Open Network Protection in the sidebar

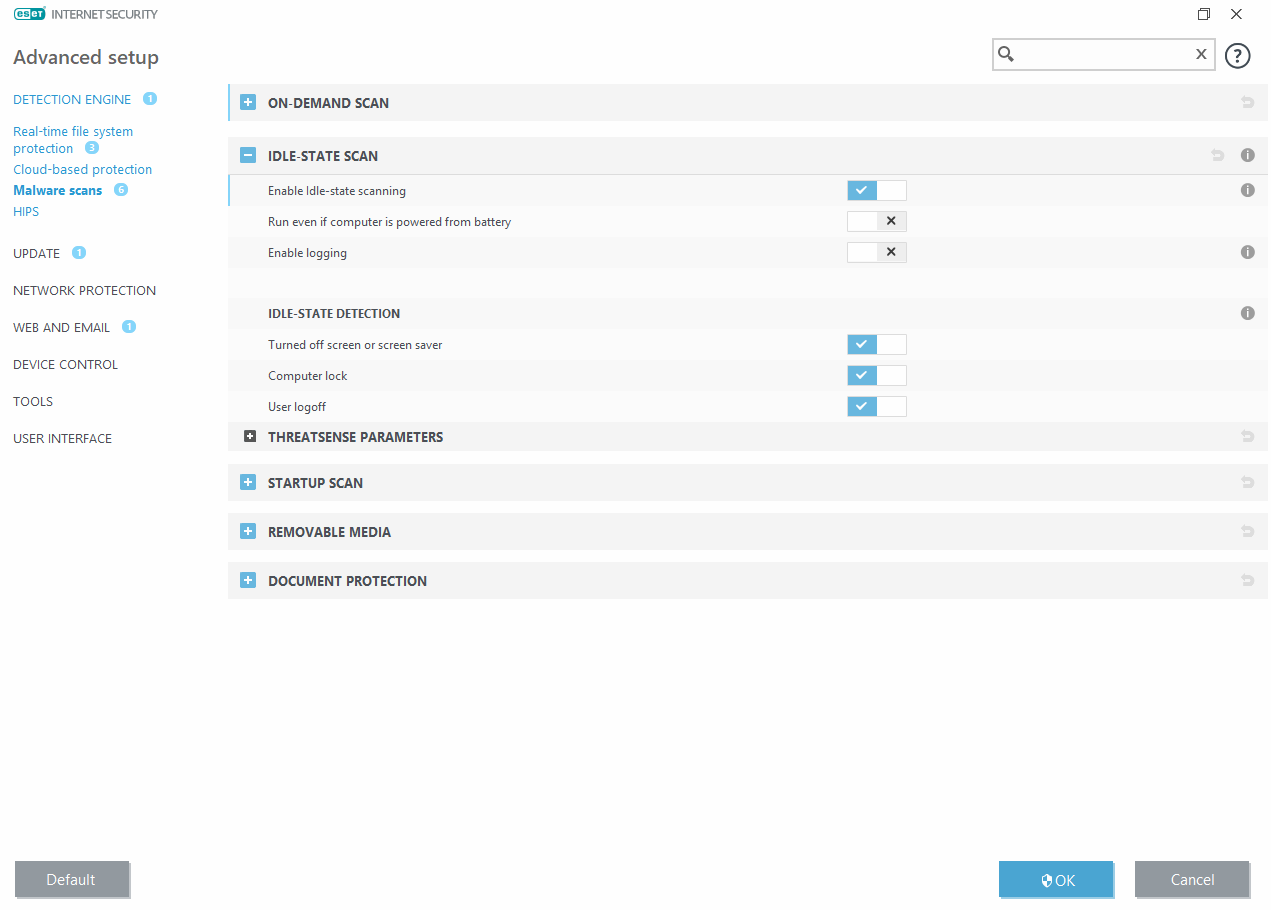(x=84, y=290)
